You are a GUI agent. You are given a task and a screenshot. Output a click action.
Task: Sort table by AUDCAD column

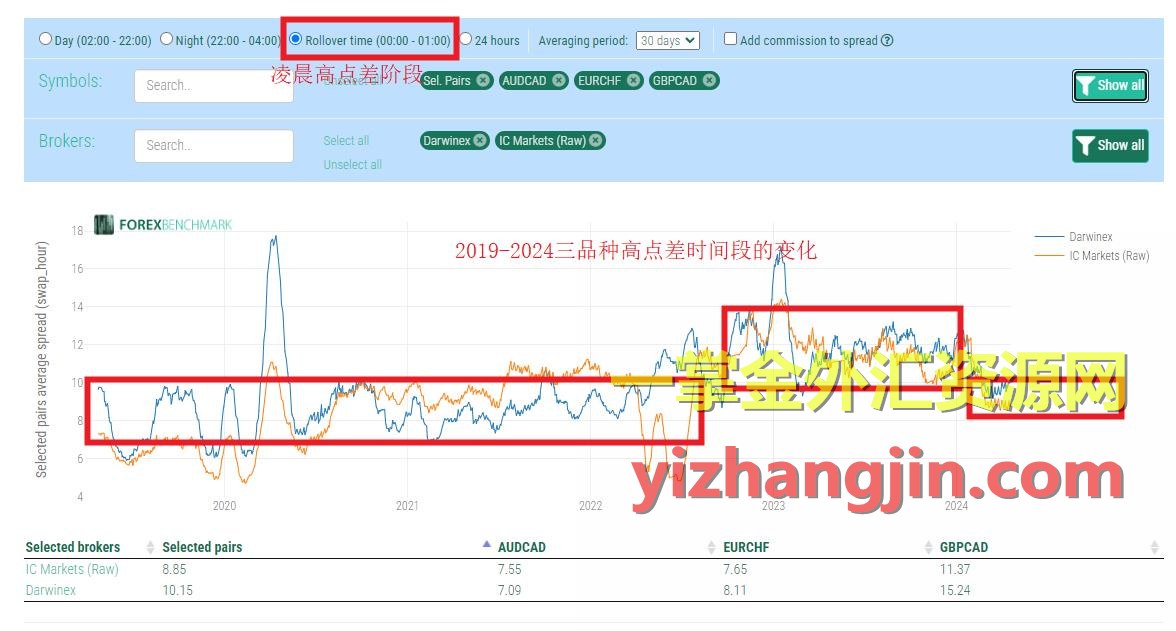[x=522, y=547]
